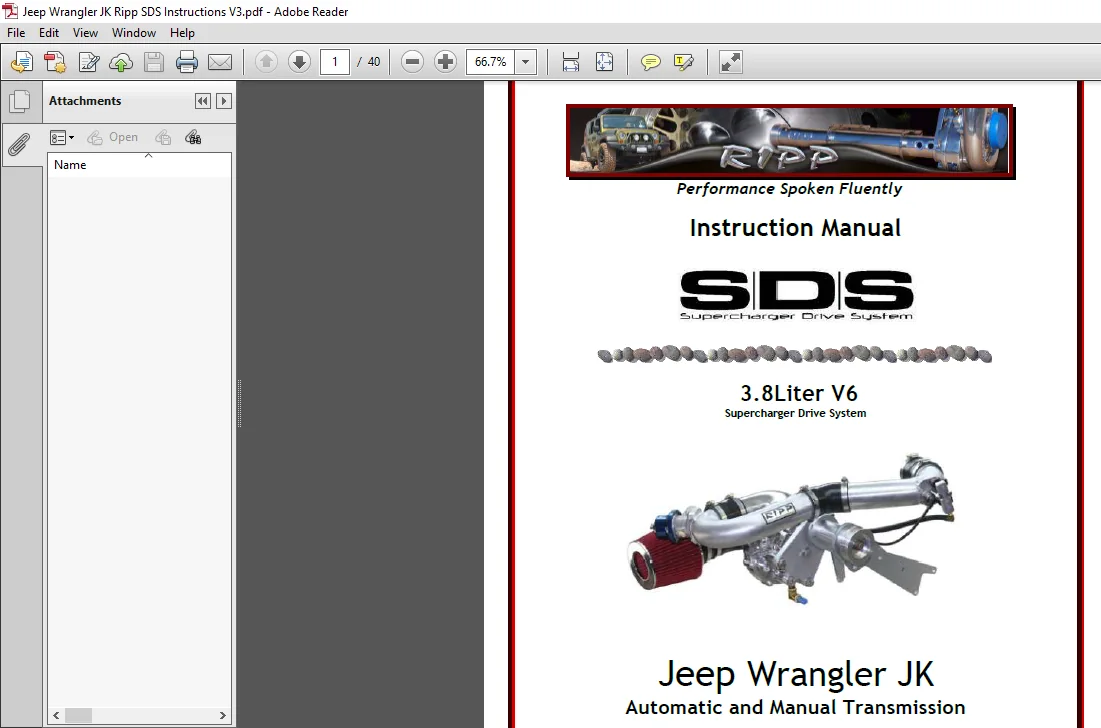The image size is (1101, 728).
Task: Open the View menu
Action: (85, 33)
